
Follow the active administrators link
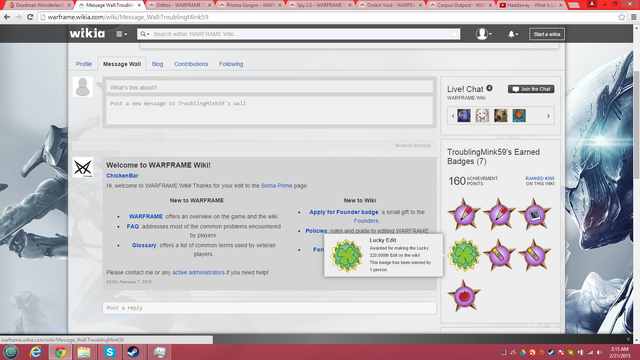(x=198, y=272)
